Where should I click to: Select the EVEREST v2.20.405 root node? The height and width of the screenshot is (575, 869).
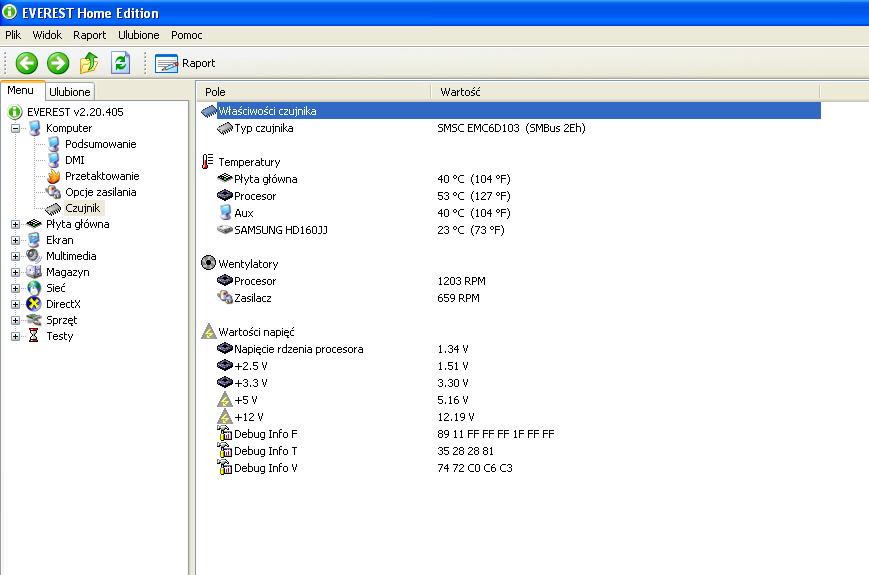pyautogui.click(x=75, y=112)
